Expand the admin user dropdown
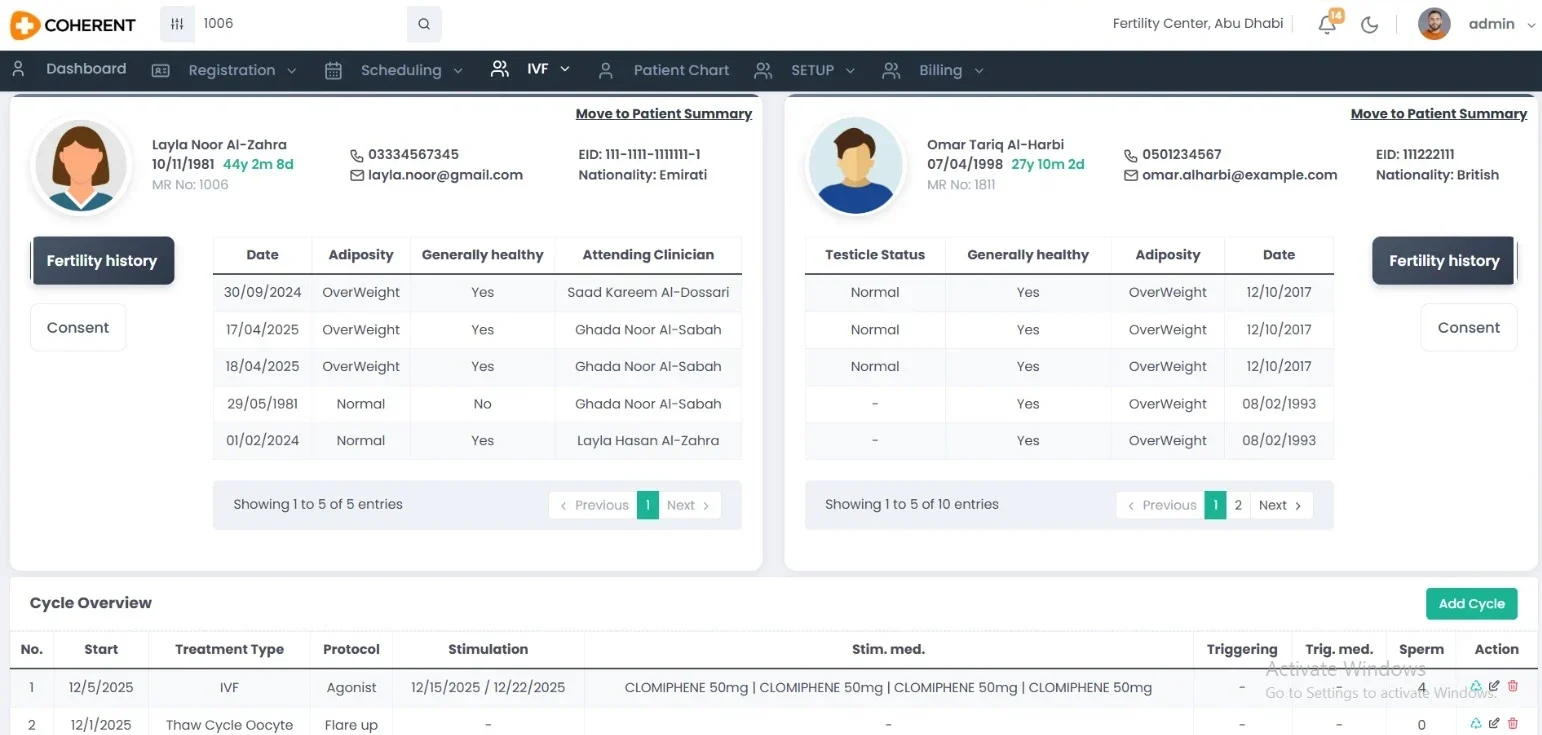The image size is (1542, 735). point(1530,26)
